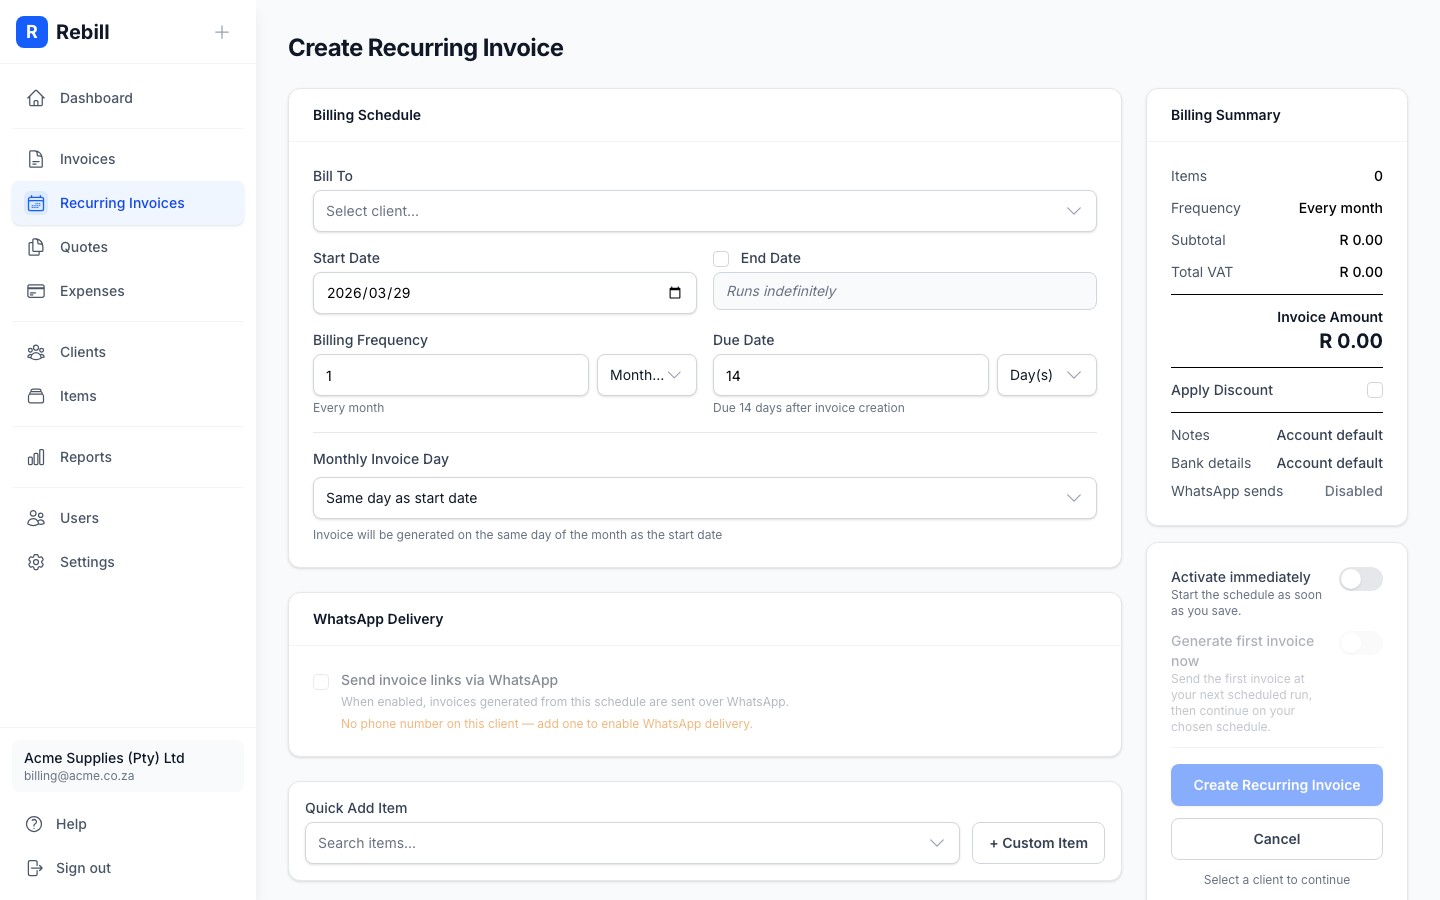The image size is (1440, 900).
Task: Open the Quotes section
Action: pyautogui.click(x=83, y=247)
